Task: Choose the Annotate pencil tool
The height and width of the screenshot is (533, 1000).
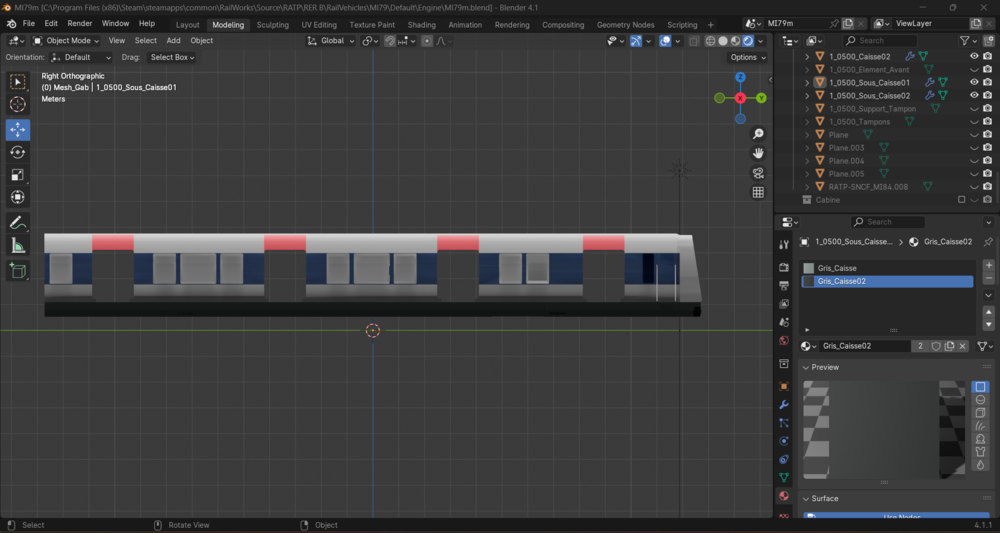Action: coord(18,223)
